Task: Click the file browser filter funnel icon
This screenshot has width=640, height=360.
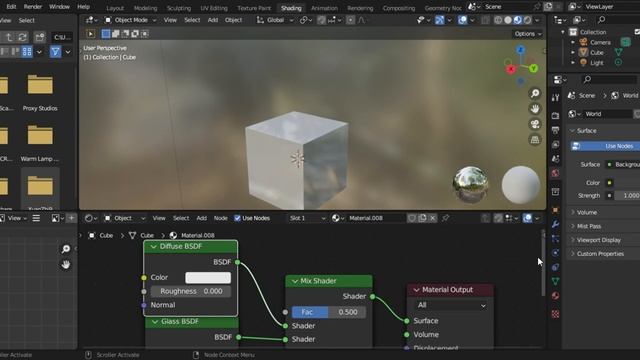Action: click(x=56, y=52)
